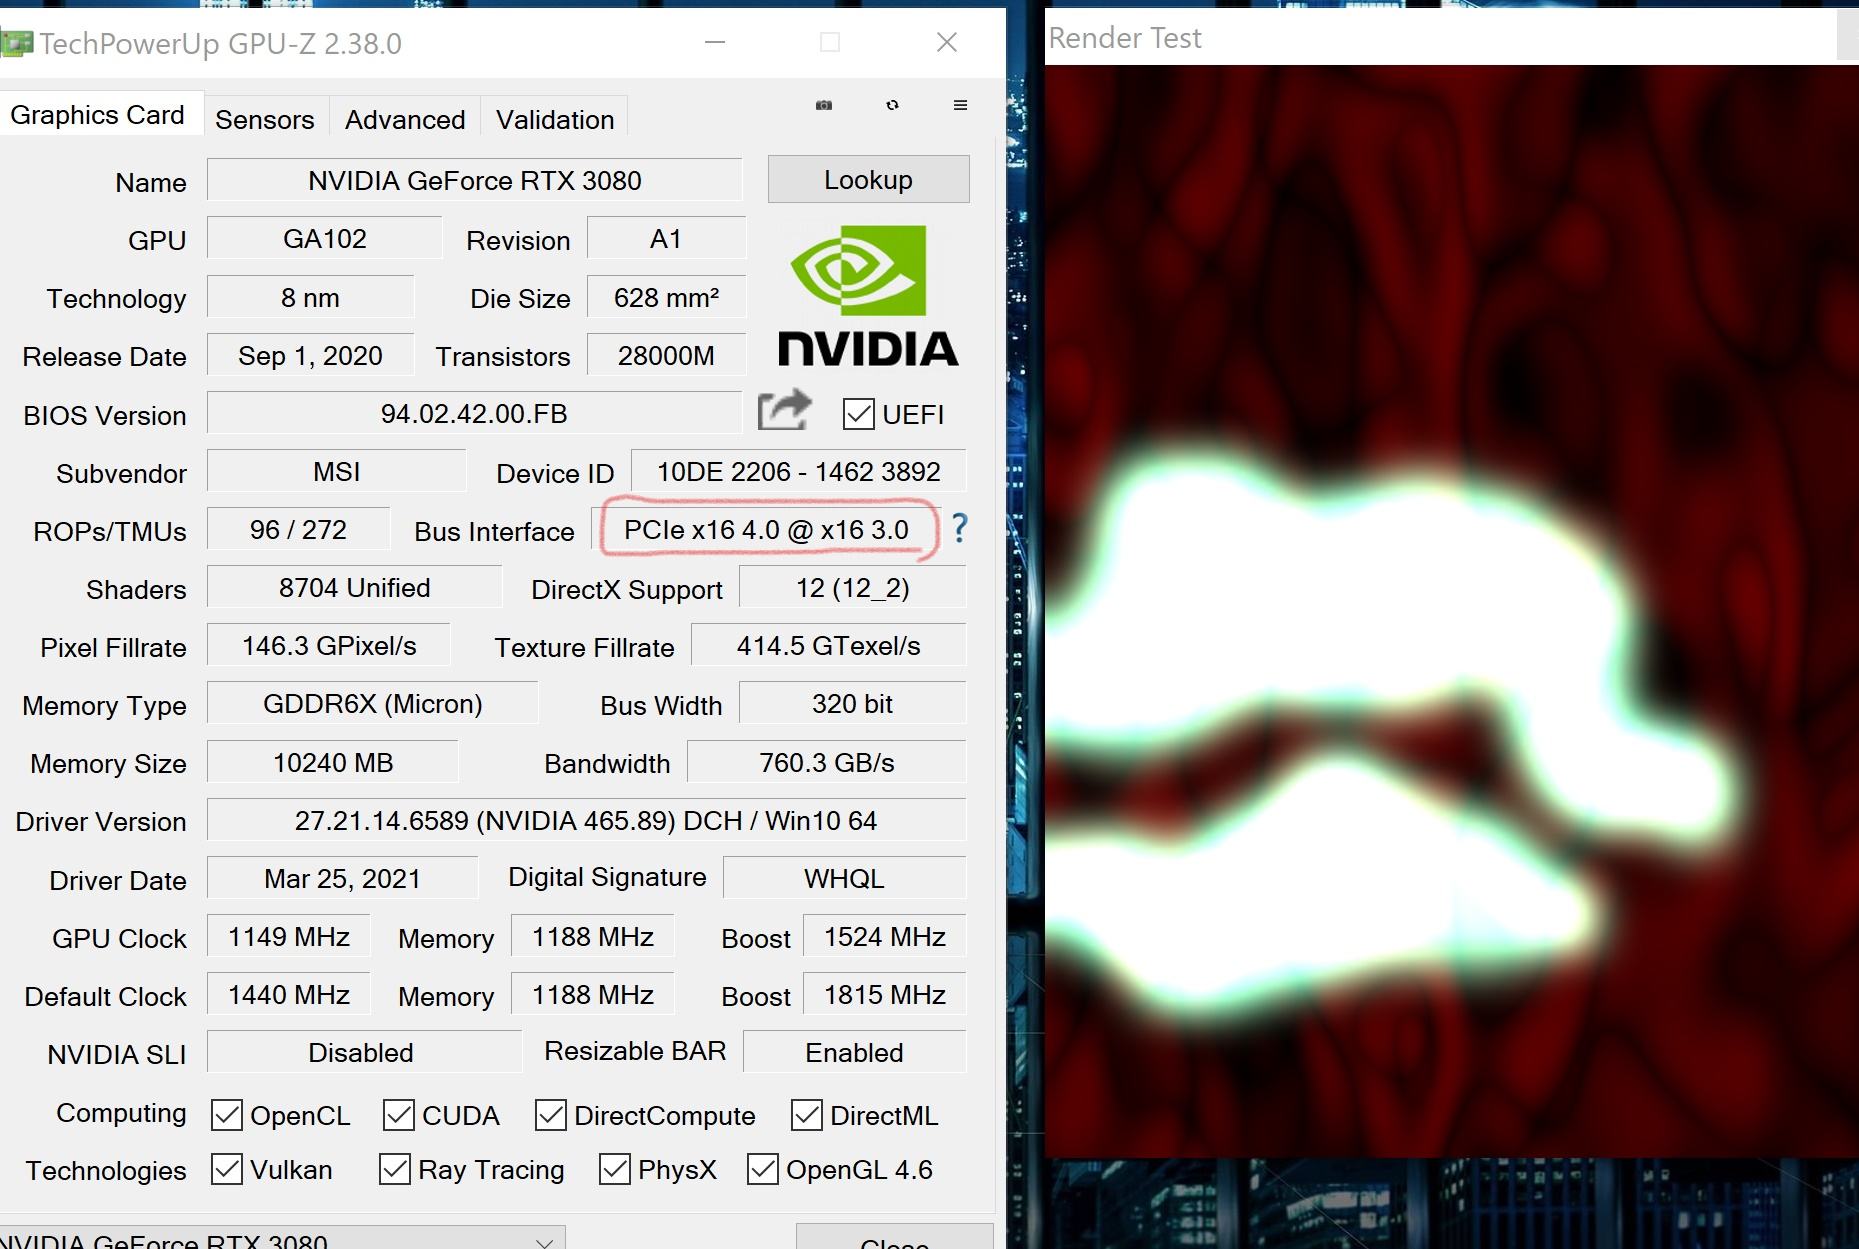This screenshot has width=1859, height=1249.
Task: Select the Graphics Card tab
Action: point(98,115)
